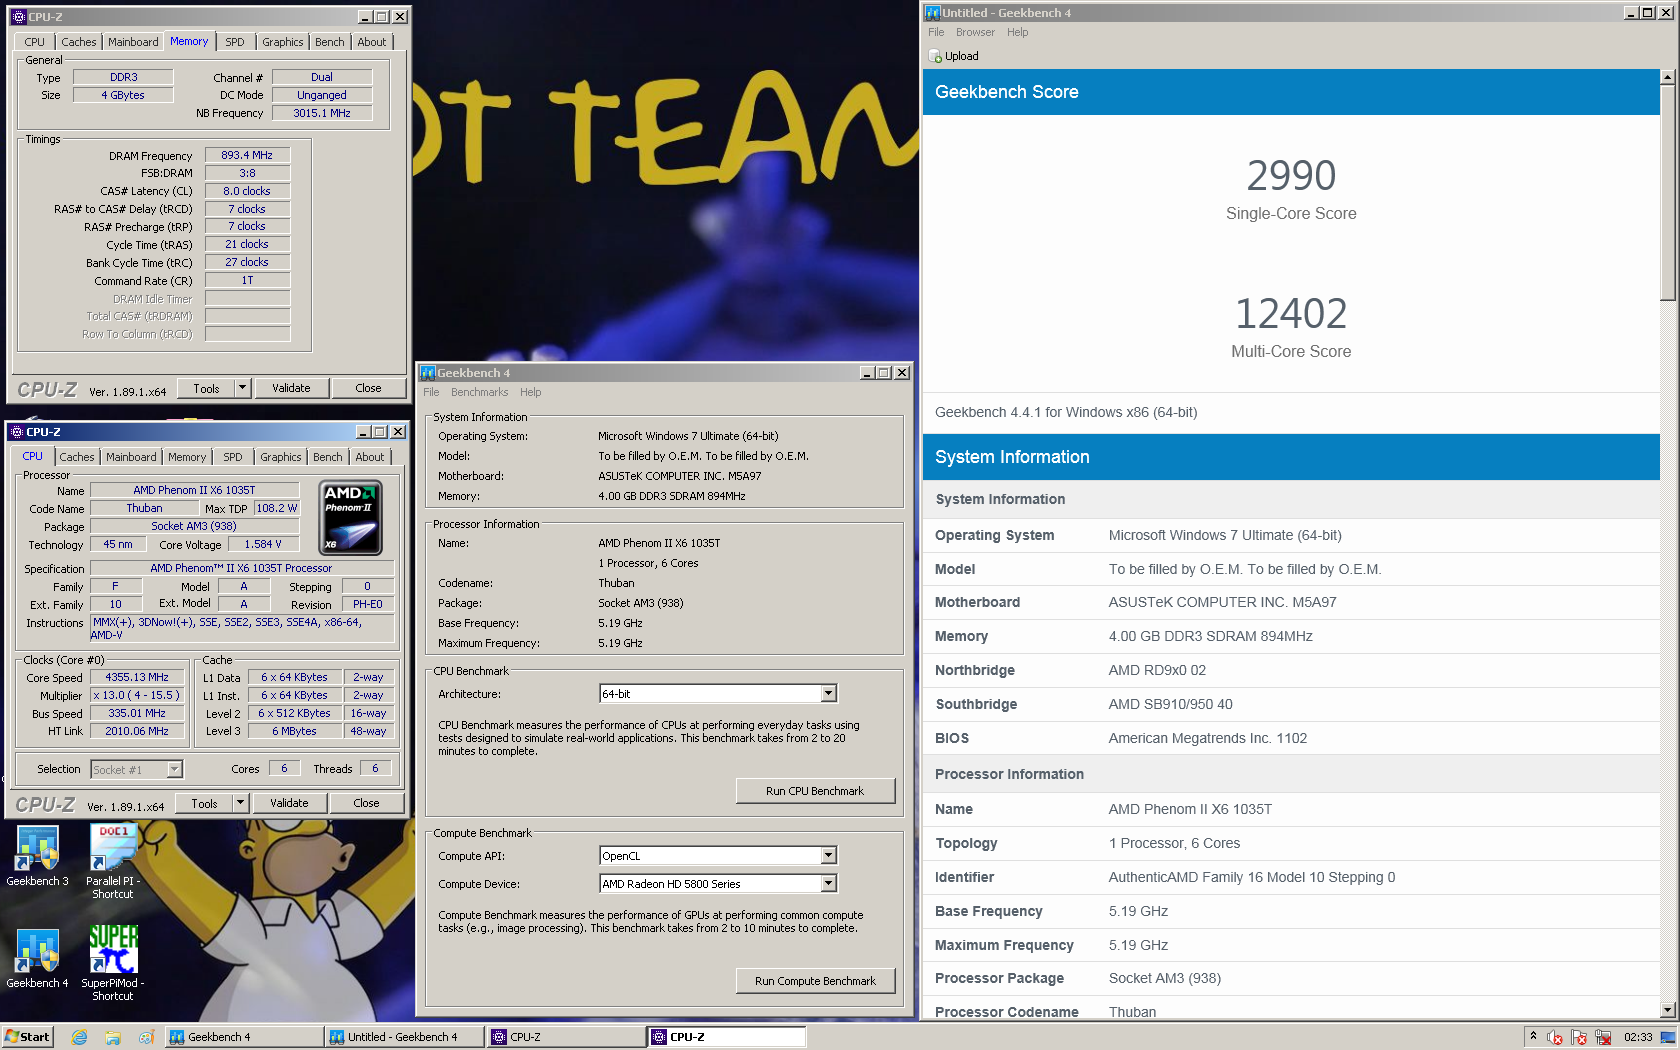
Task: Click the 2990 Single-Core Score
Action: tap(1291, 176)
